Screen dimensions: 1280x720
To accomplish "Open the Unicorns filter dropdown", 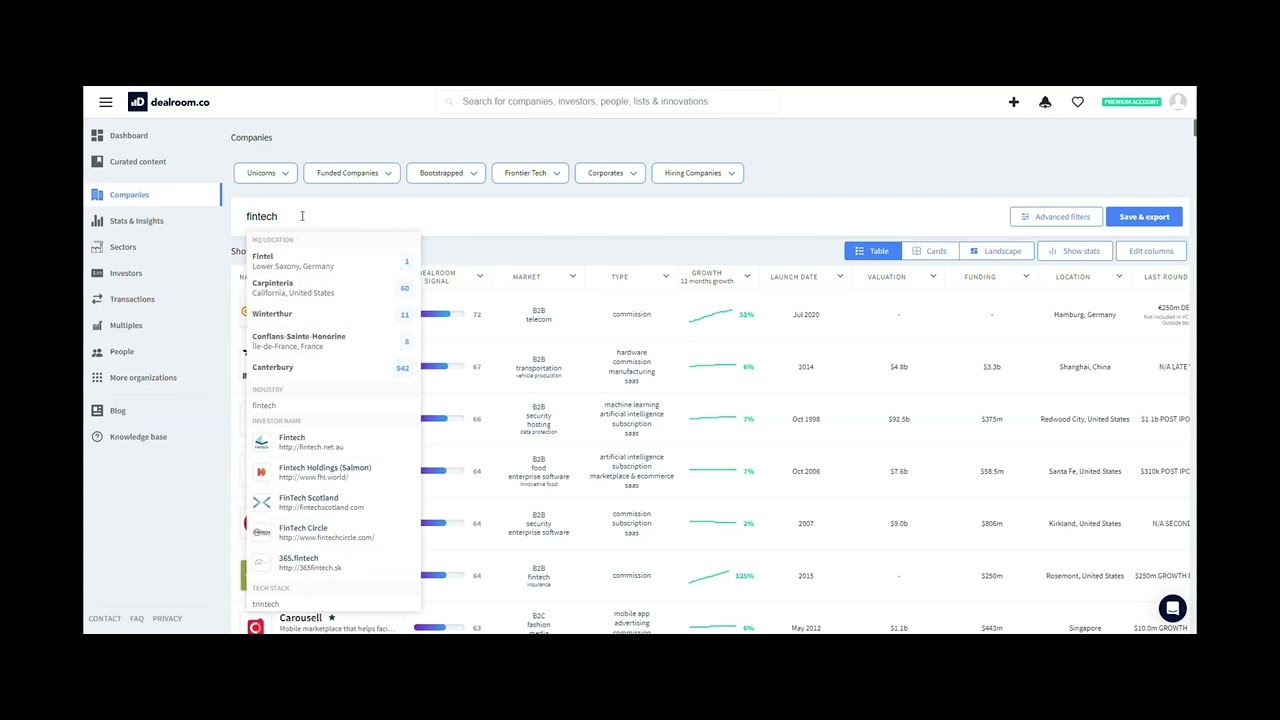I will pyautogui.click(x=266, y=173).
